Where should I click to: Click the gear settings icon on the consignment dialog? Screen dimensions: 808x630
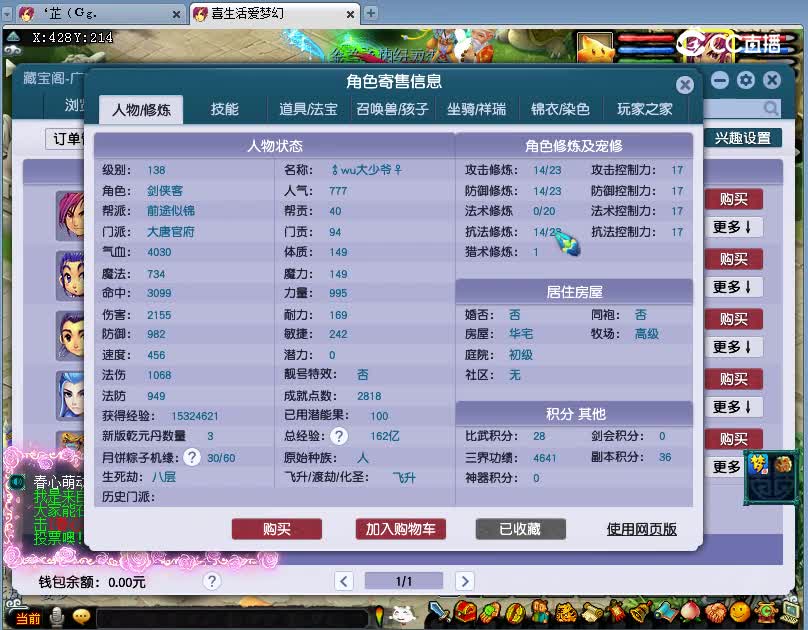pos(746,79)
